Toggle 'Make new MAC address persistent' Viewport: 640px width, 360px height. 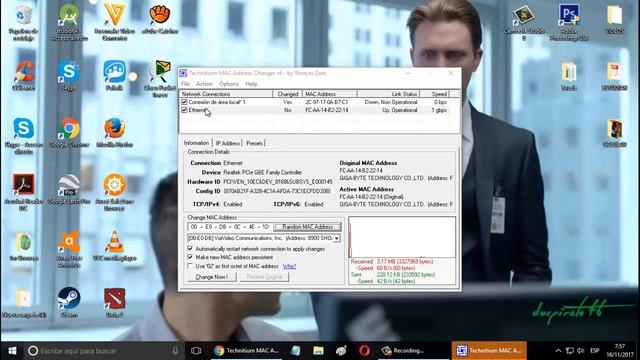pyautogui.click(x=190, y=257)
